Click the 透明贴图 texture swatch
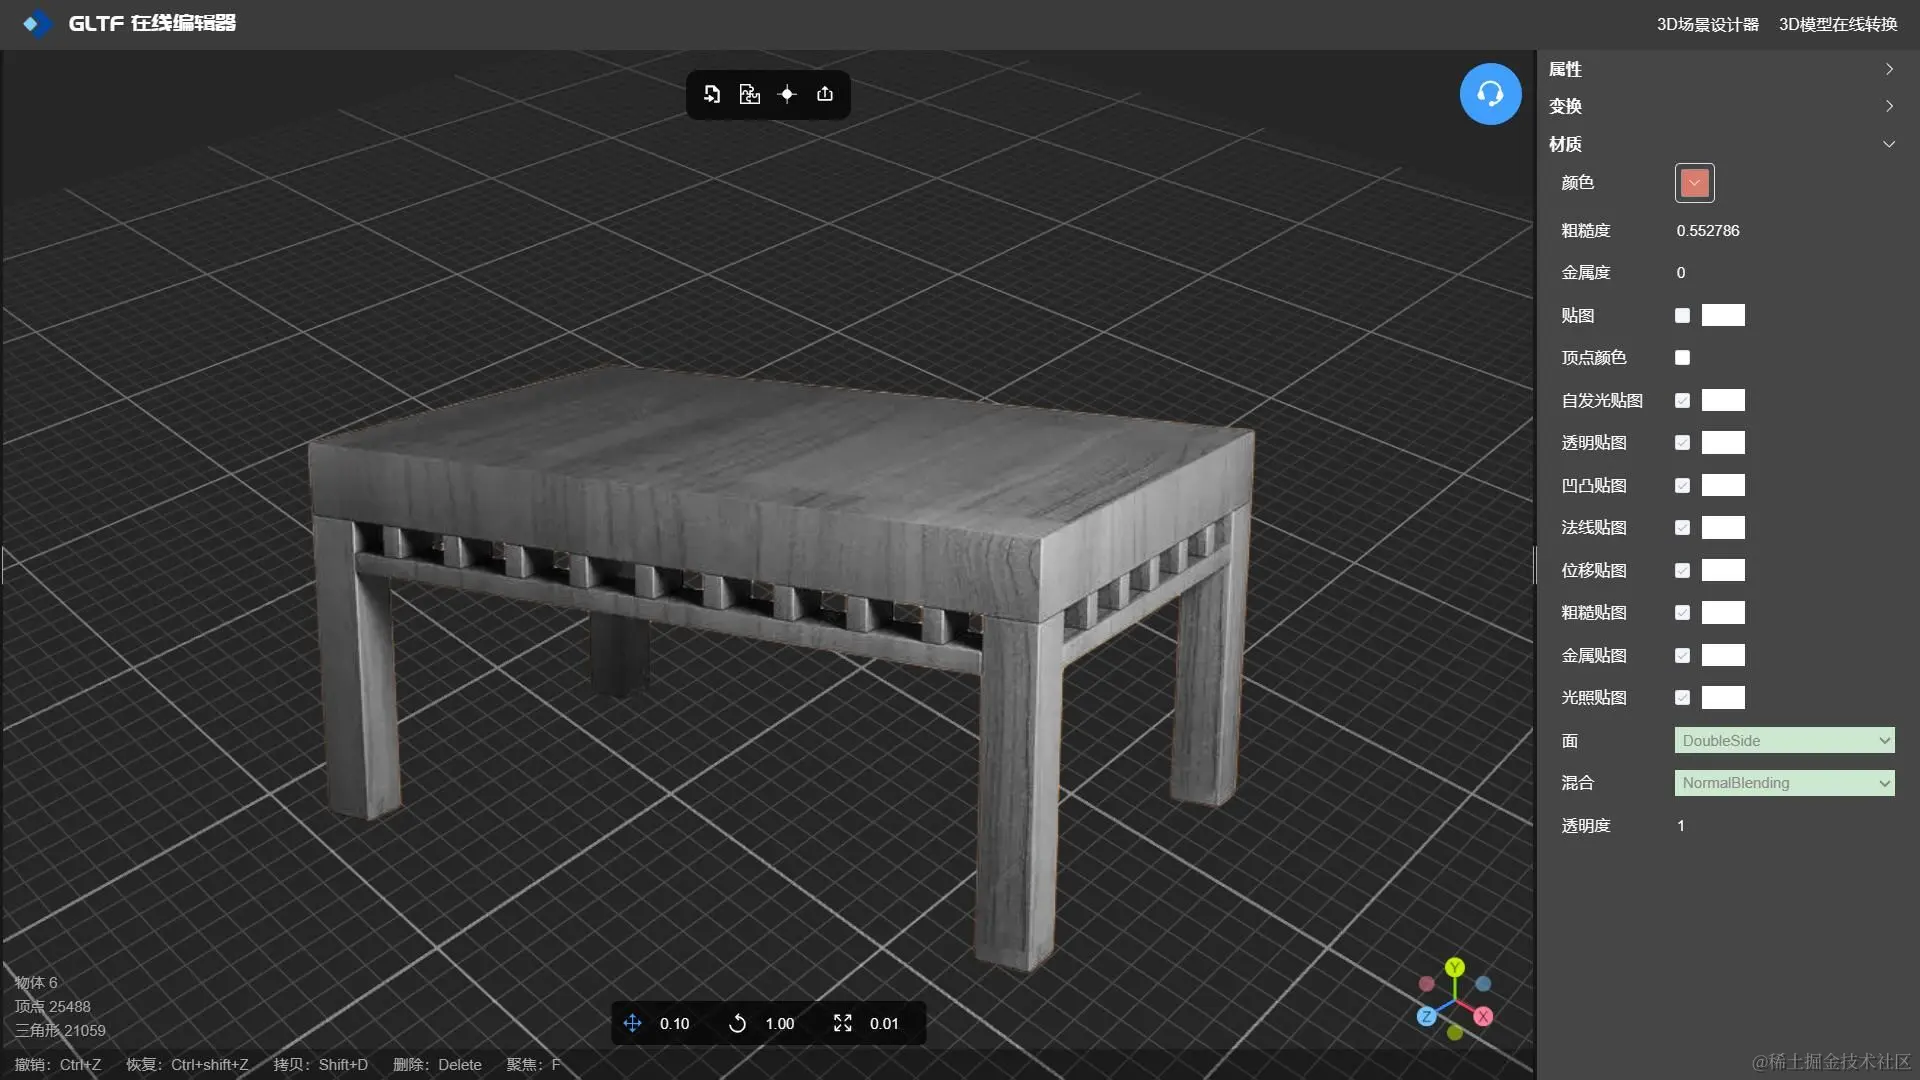The width and height of the screenshot is (1920, 1080). click(x=1723, y=442)
